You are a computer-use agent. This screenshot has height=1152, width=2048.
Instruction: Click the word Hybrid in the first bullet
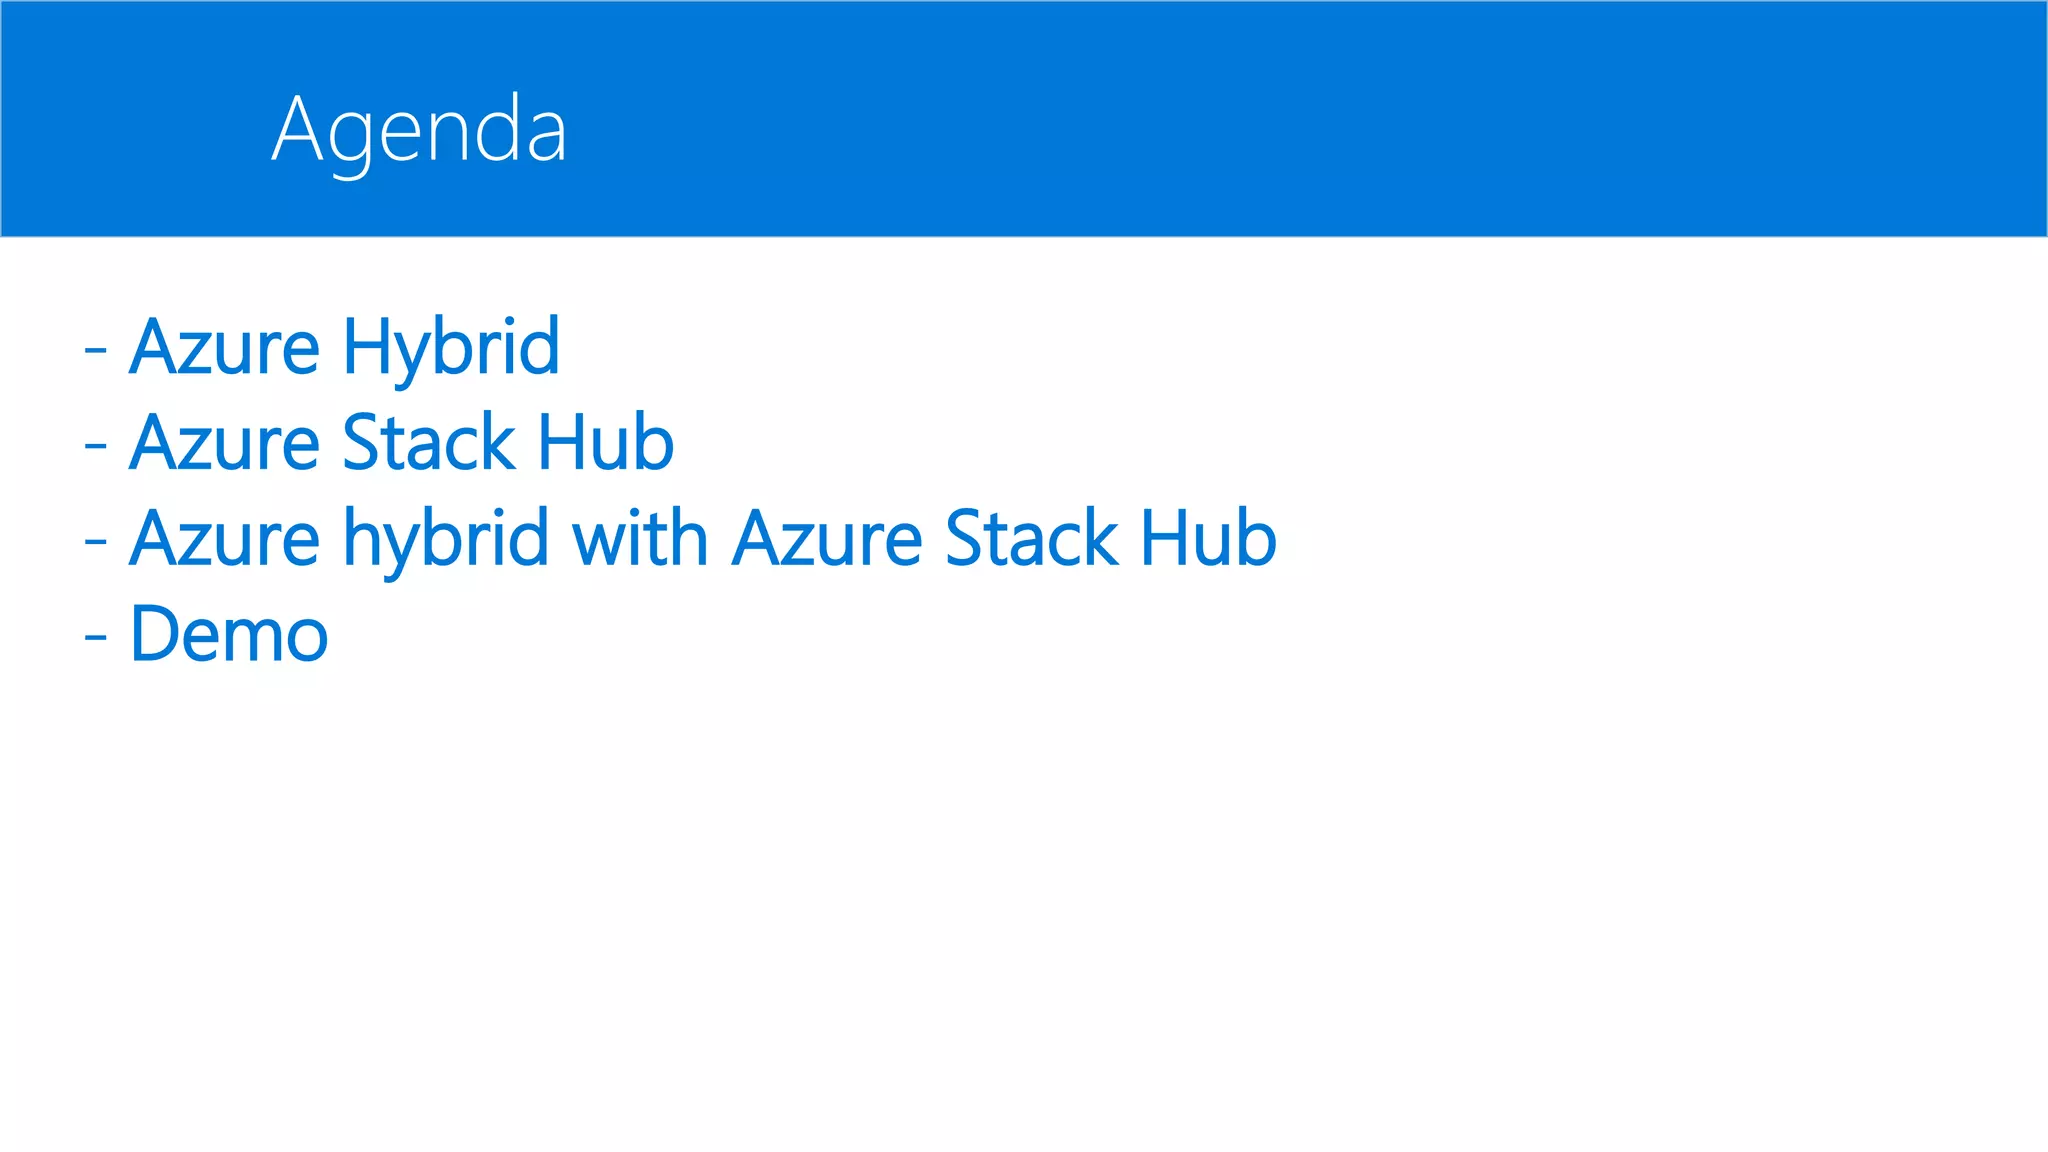[450, 347]
